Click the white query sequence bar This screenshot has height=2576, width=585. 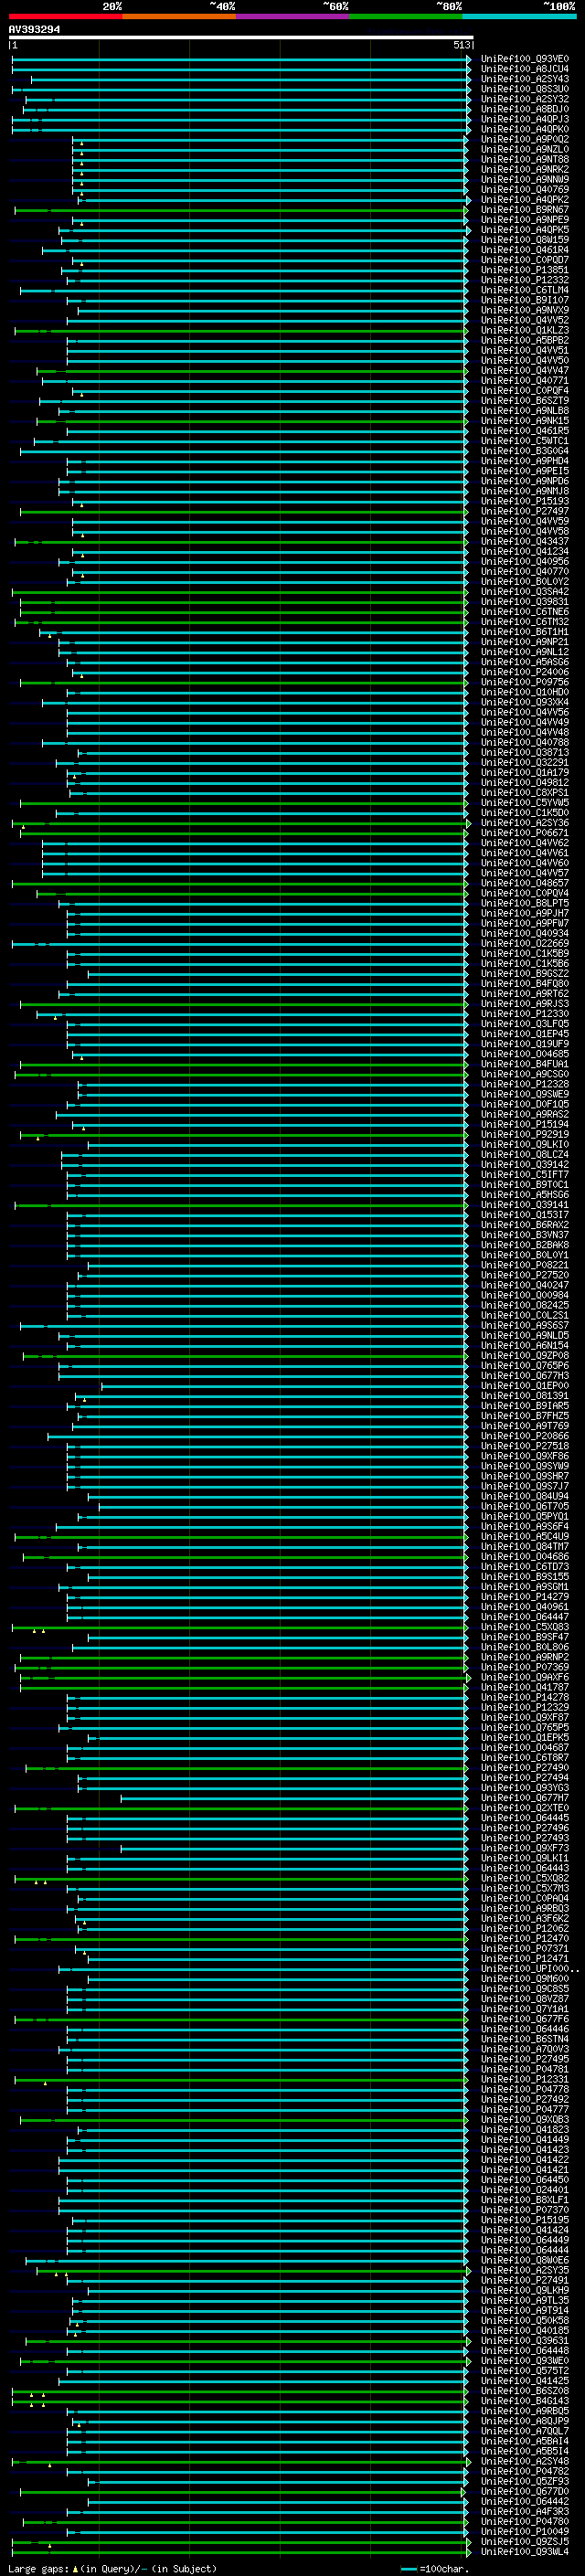pos(241,37)
